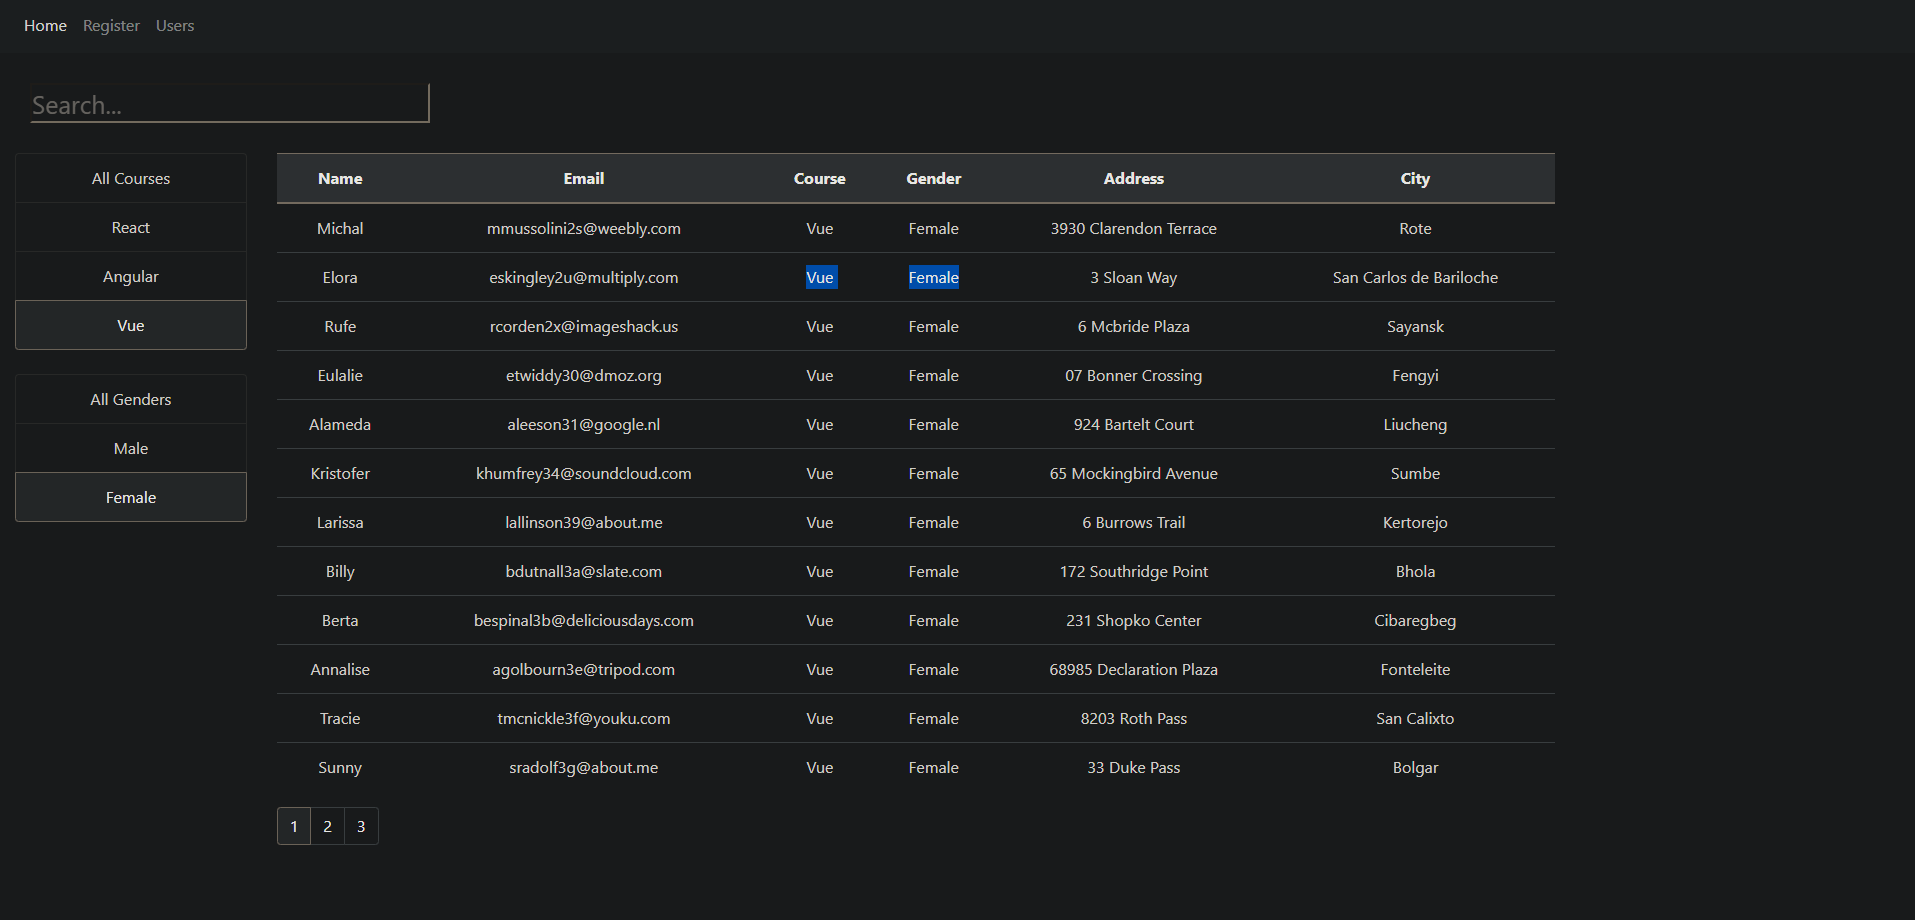
Task: Click email eskingley2u@multiply.com
Action: 584,278
